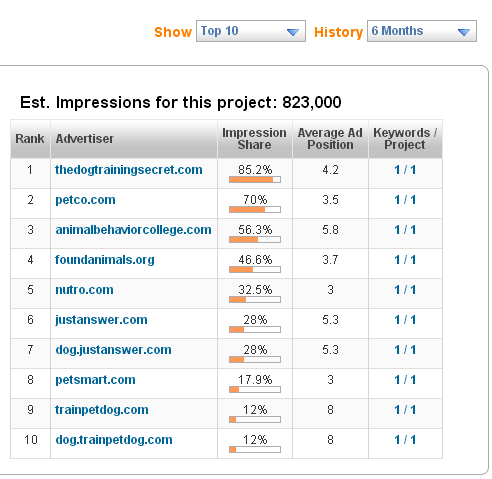Click the Keywords / Project column header

click(x=405, y=139)
